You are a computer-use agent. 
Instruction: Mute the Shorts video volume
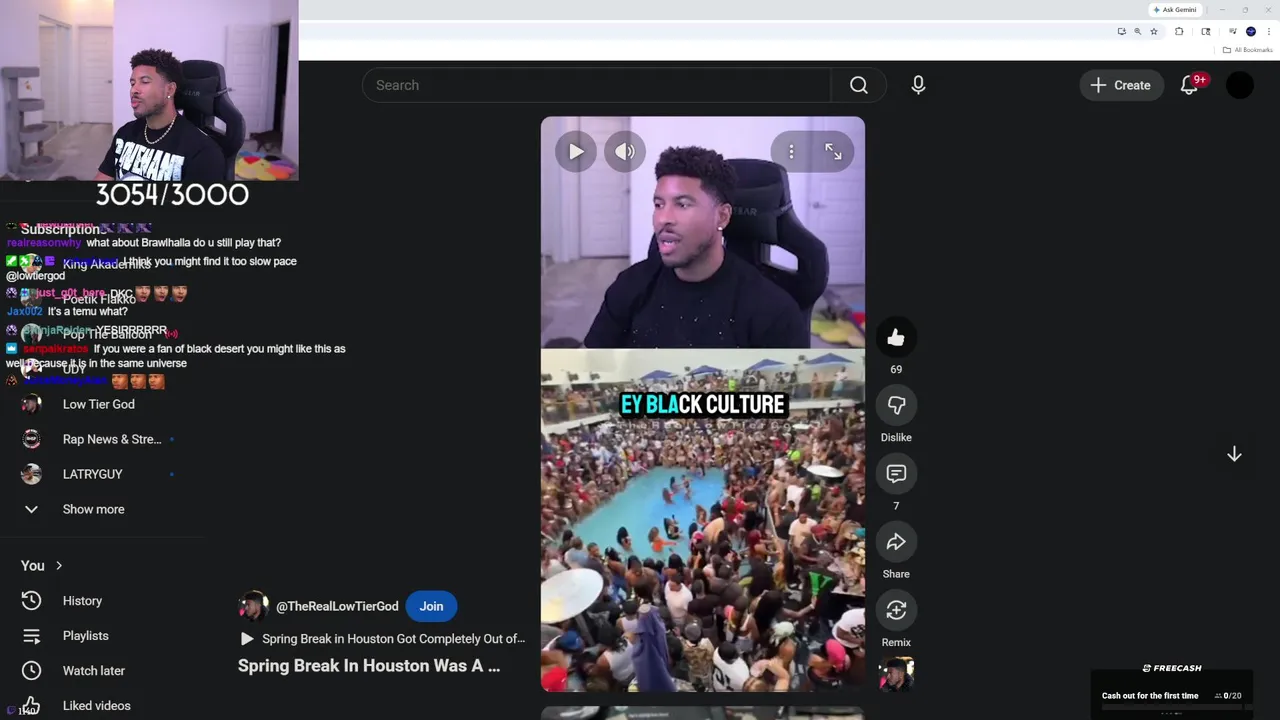click(x=625, y=152)
